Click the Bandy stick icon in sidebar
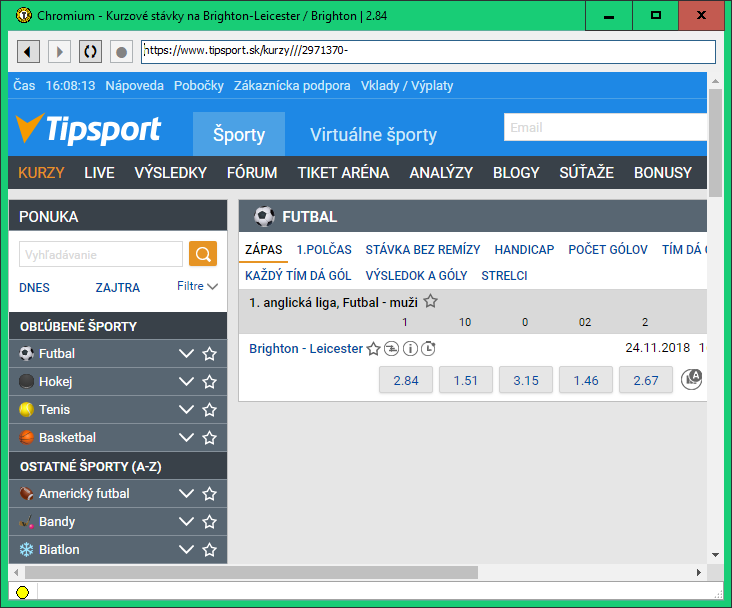The height and width of the screenshot is (608, 732). click(x=27, y=522)
